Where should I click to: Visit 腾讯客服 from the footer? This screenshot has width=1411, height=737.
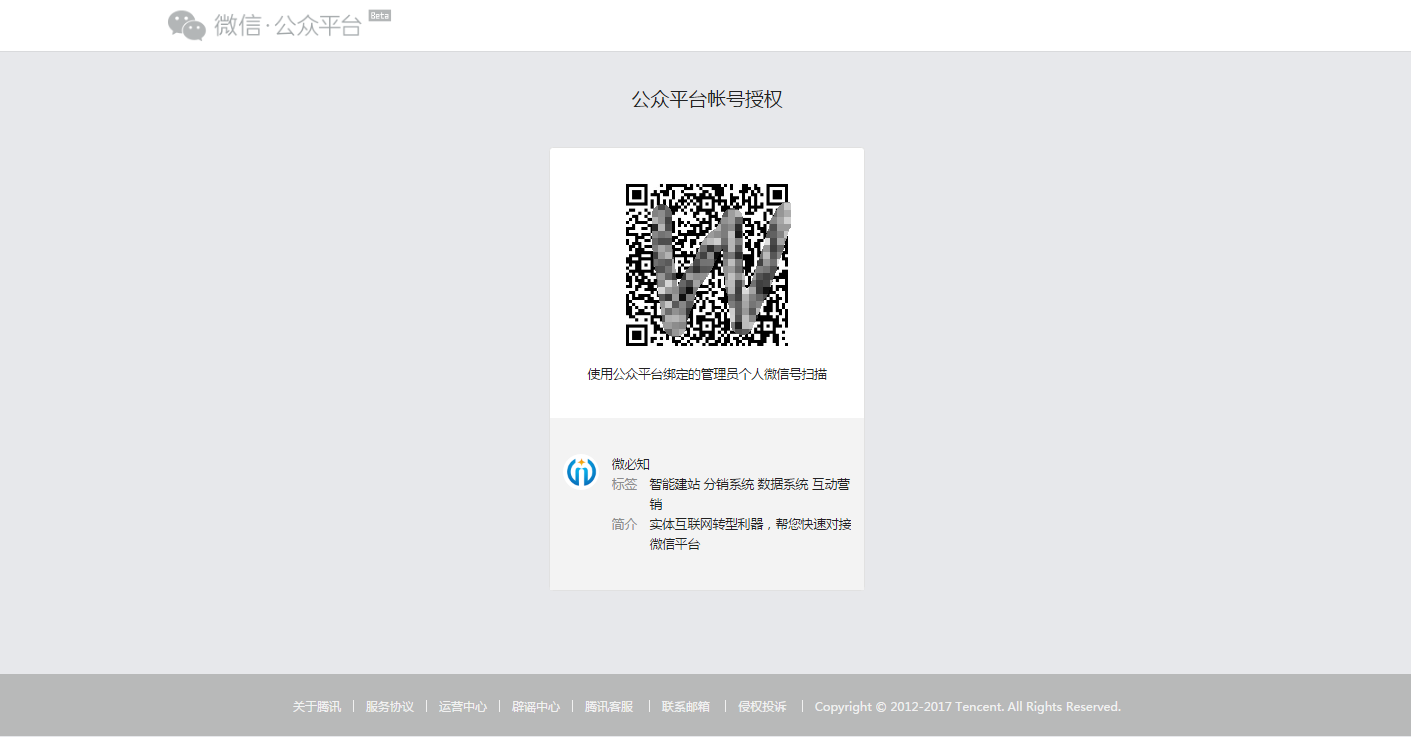pos(609,706)
